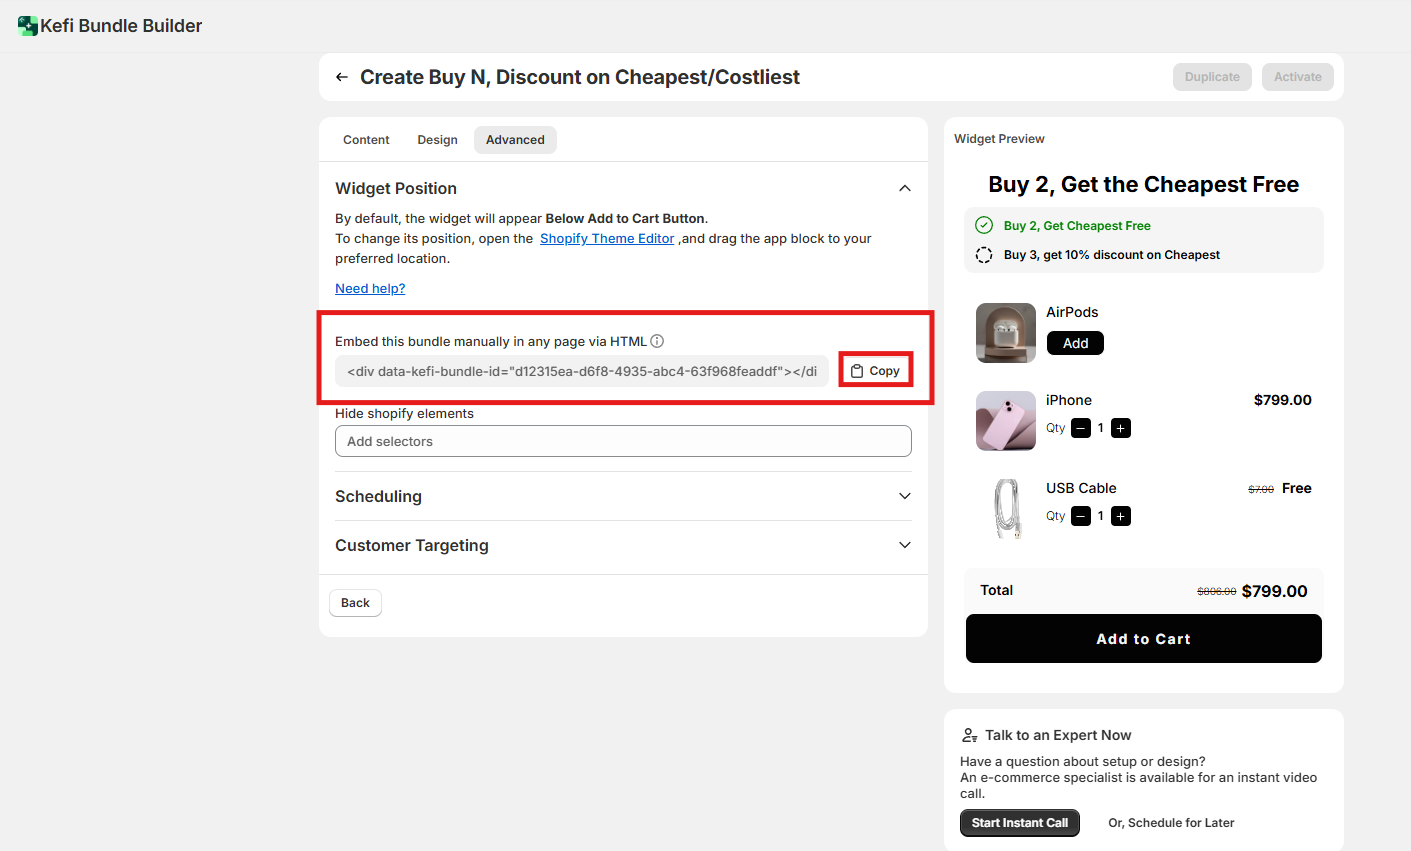Open the Shopify Theme Editor link
This screenshot has width=1411, height=851.
[x=607, y=238]
